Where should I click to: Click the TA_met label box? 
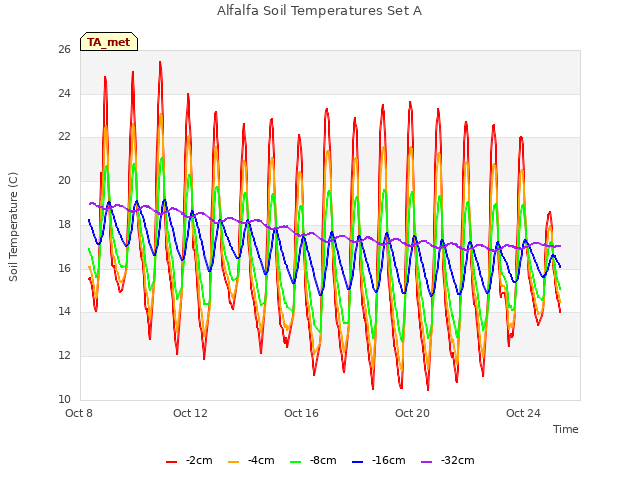click(109, 42)
